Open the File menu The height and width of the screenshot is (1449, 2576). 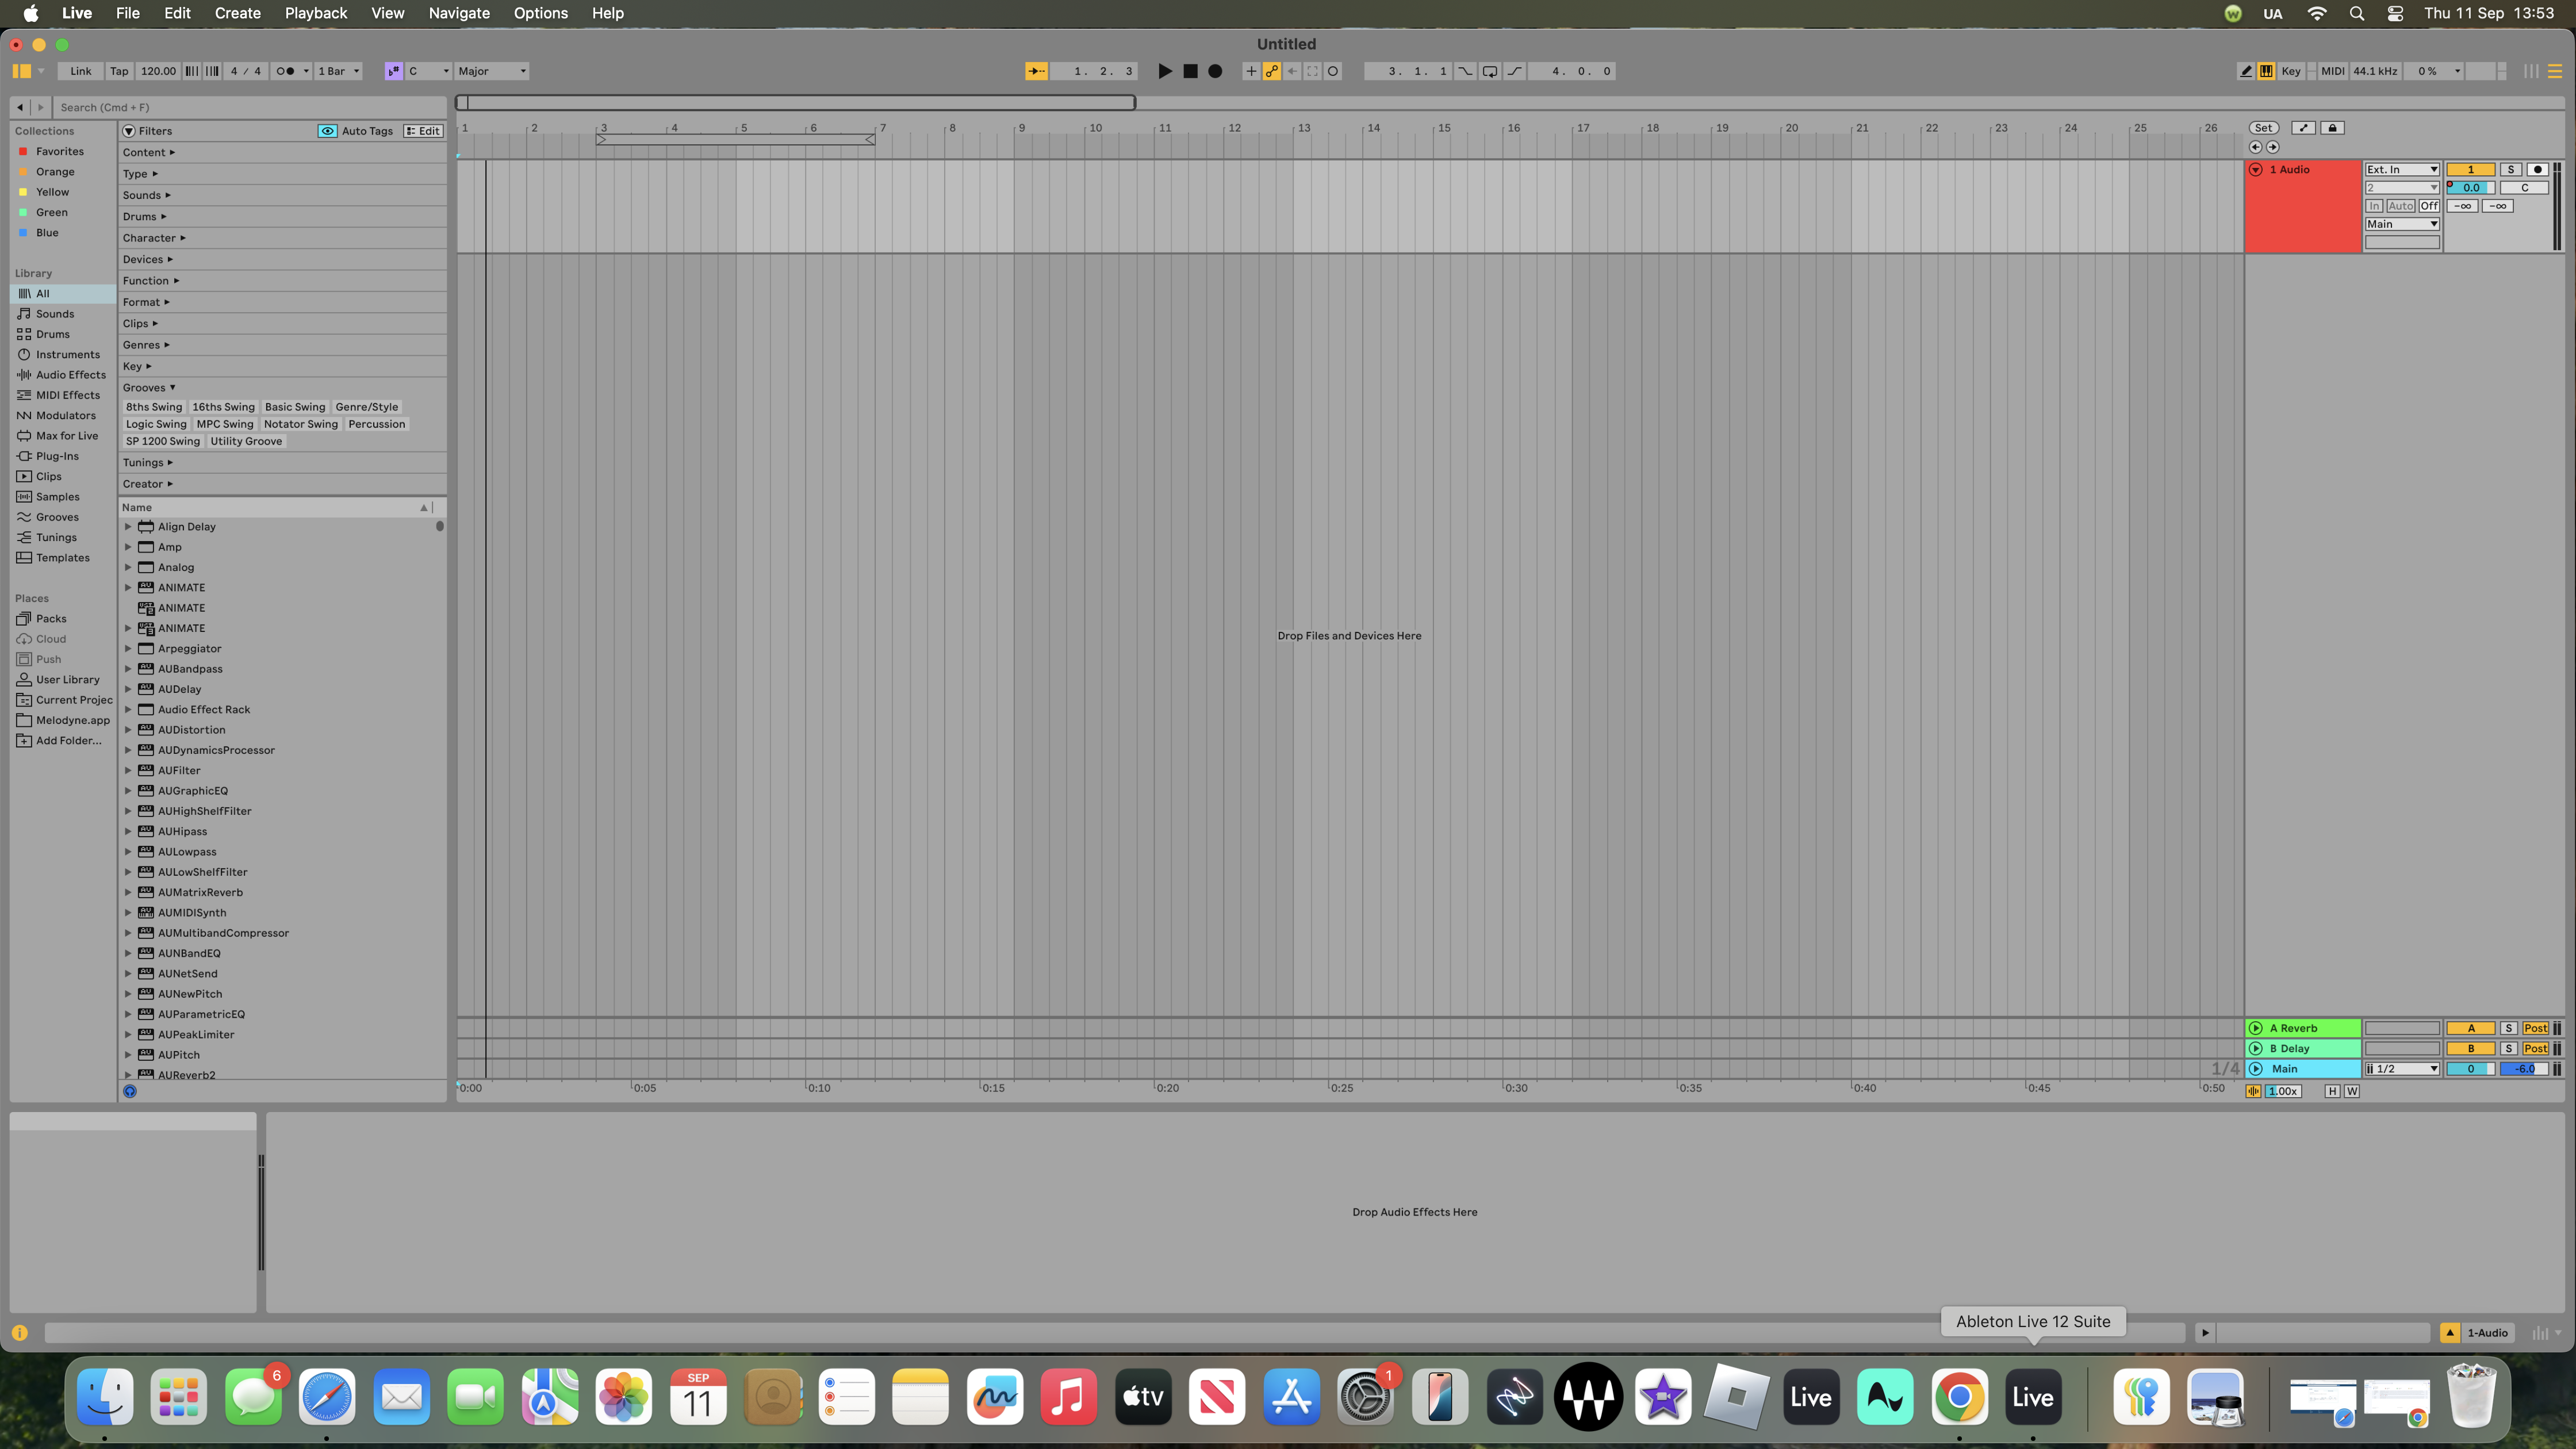click(x=128, y=13)
